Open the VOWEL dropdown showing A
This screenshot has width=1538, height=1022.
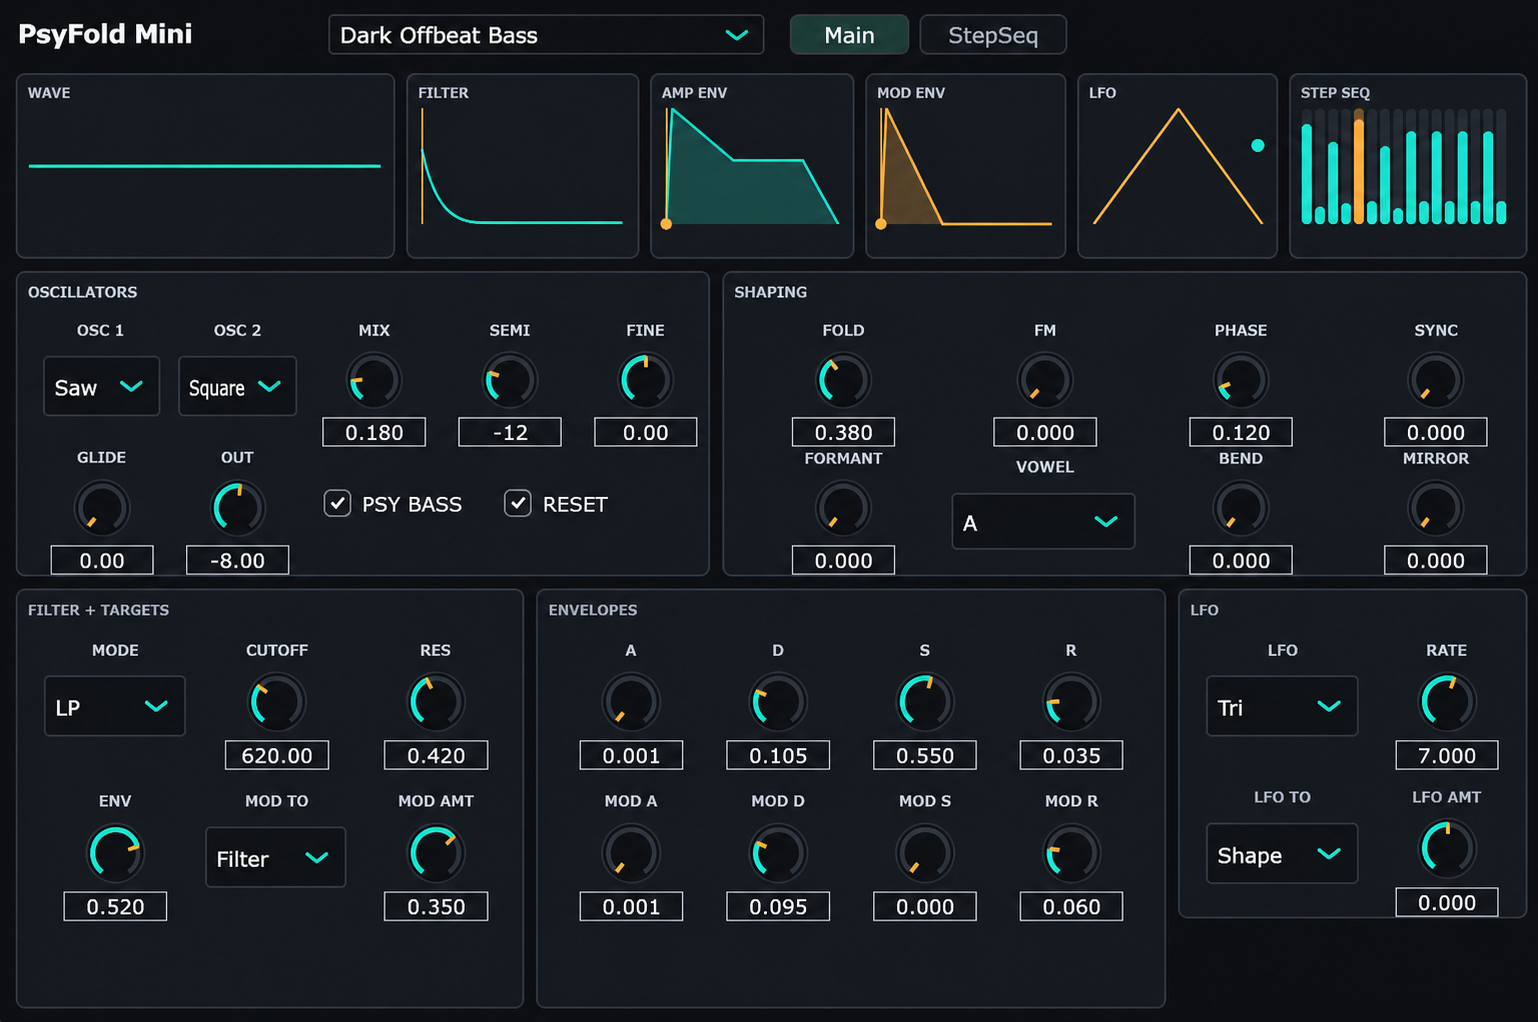tap(1043, 521)
